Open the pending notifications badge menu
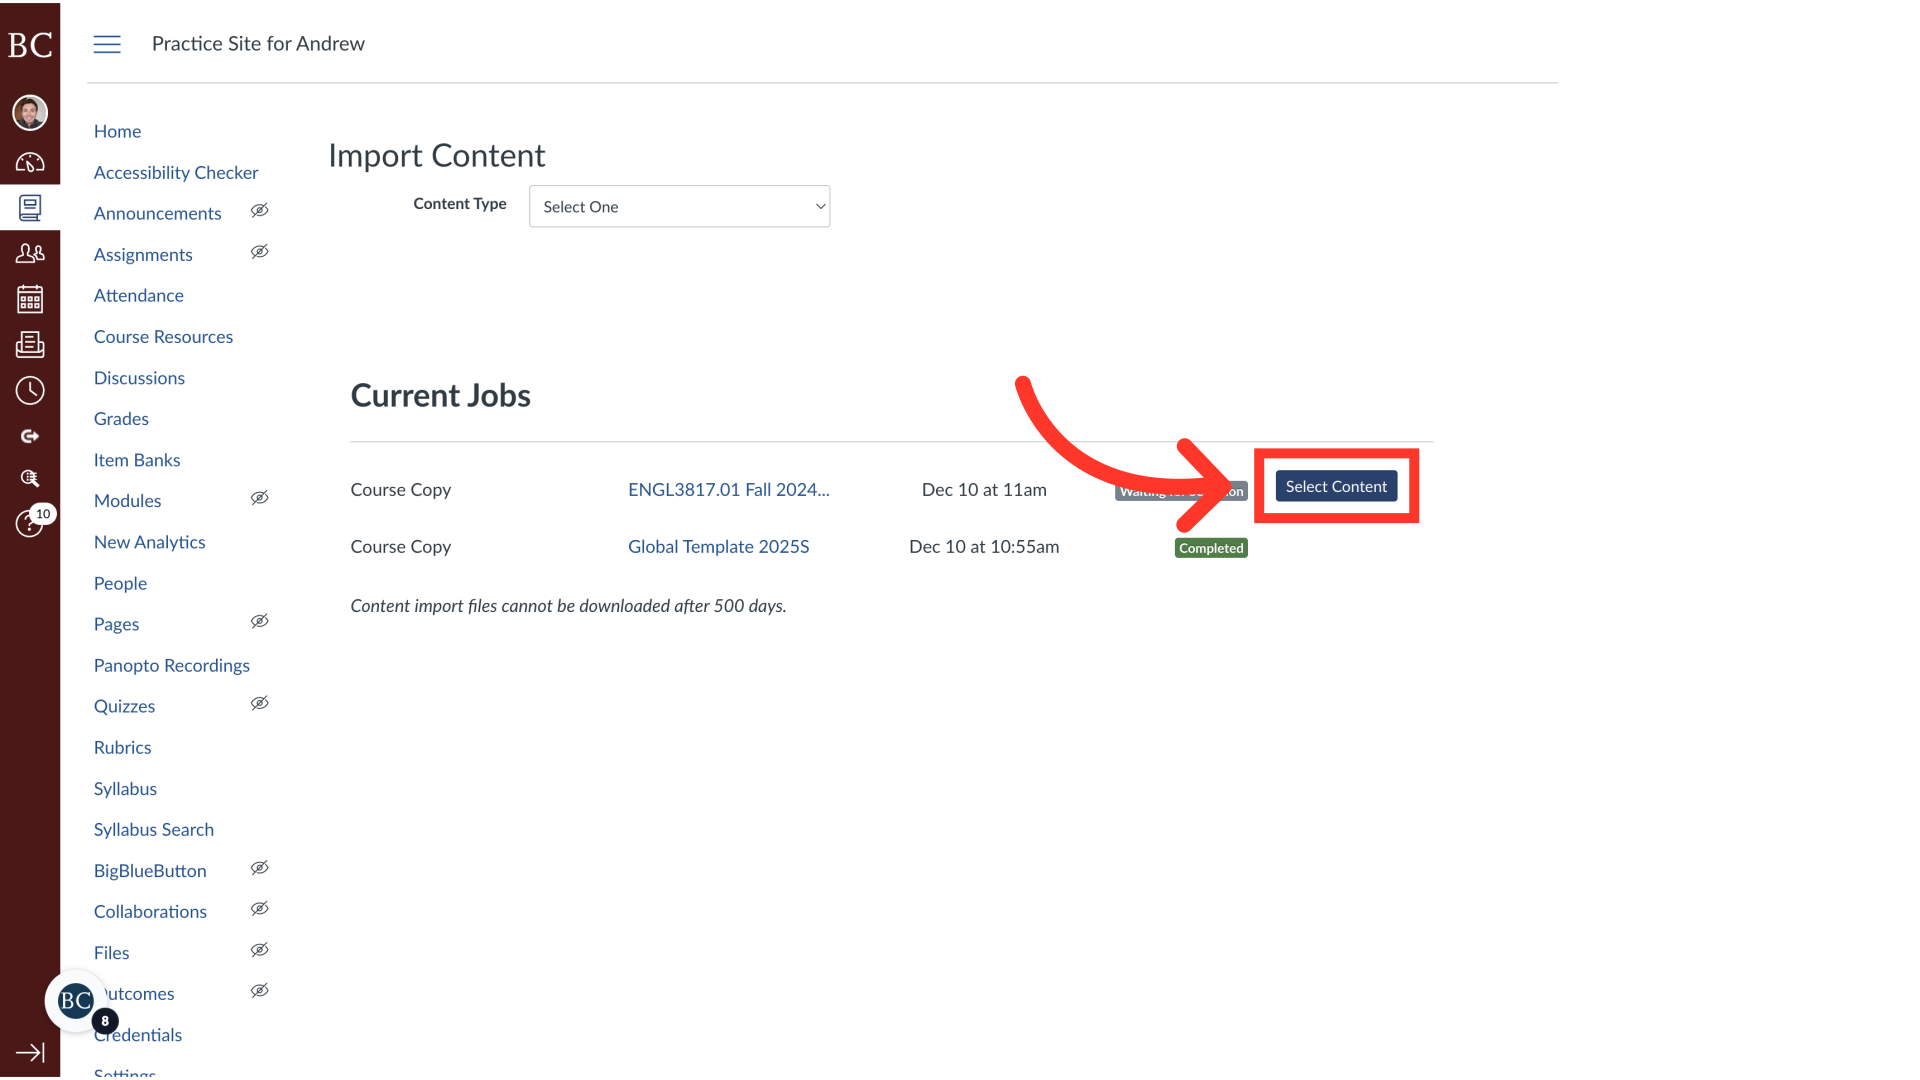This screenshot has width=1920, height=1080. (104, 1022)
